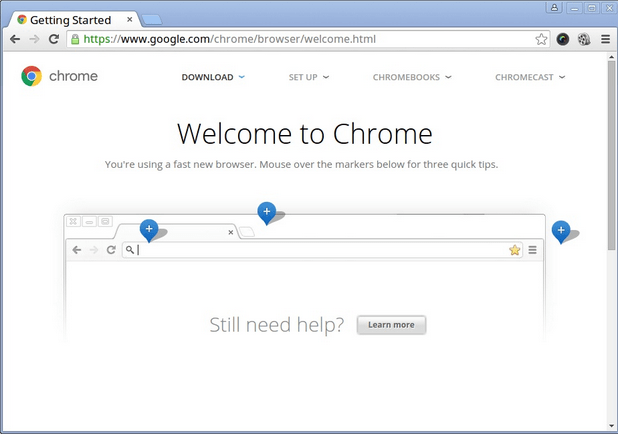Expand the DOWNLOAD chevron arrow
The width and height of the screenshot is (618, 434).
[x=242, y=77]
